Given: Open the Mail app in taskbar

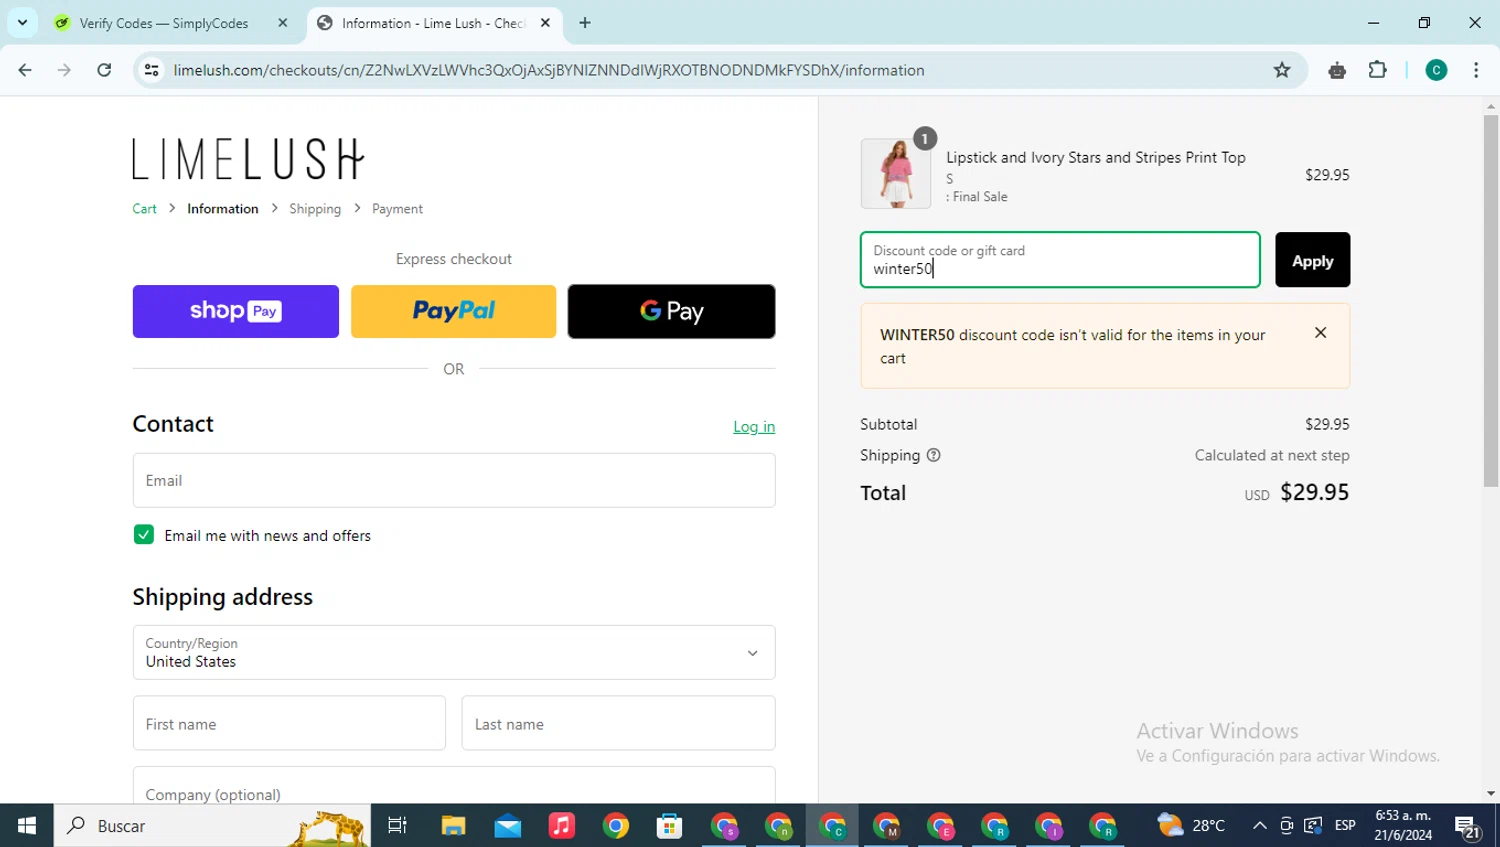Looking at the screenshot, I should (x=508, y=826).
